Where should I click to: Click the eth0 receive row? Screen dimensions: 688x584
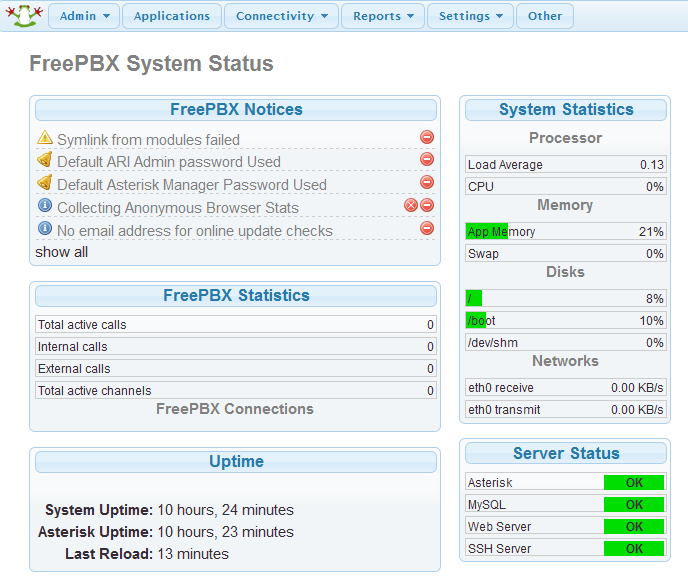566,387
